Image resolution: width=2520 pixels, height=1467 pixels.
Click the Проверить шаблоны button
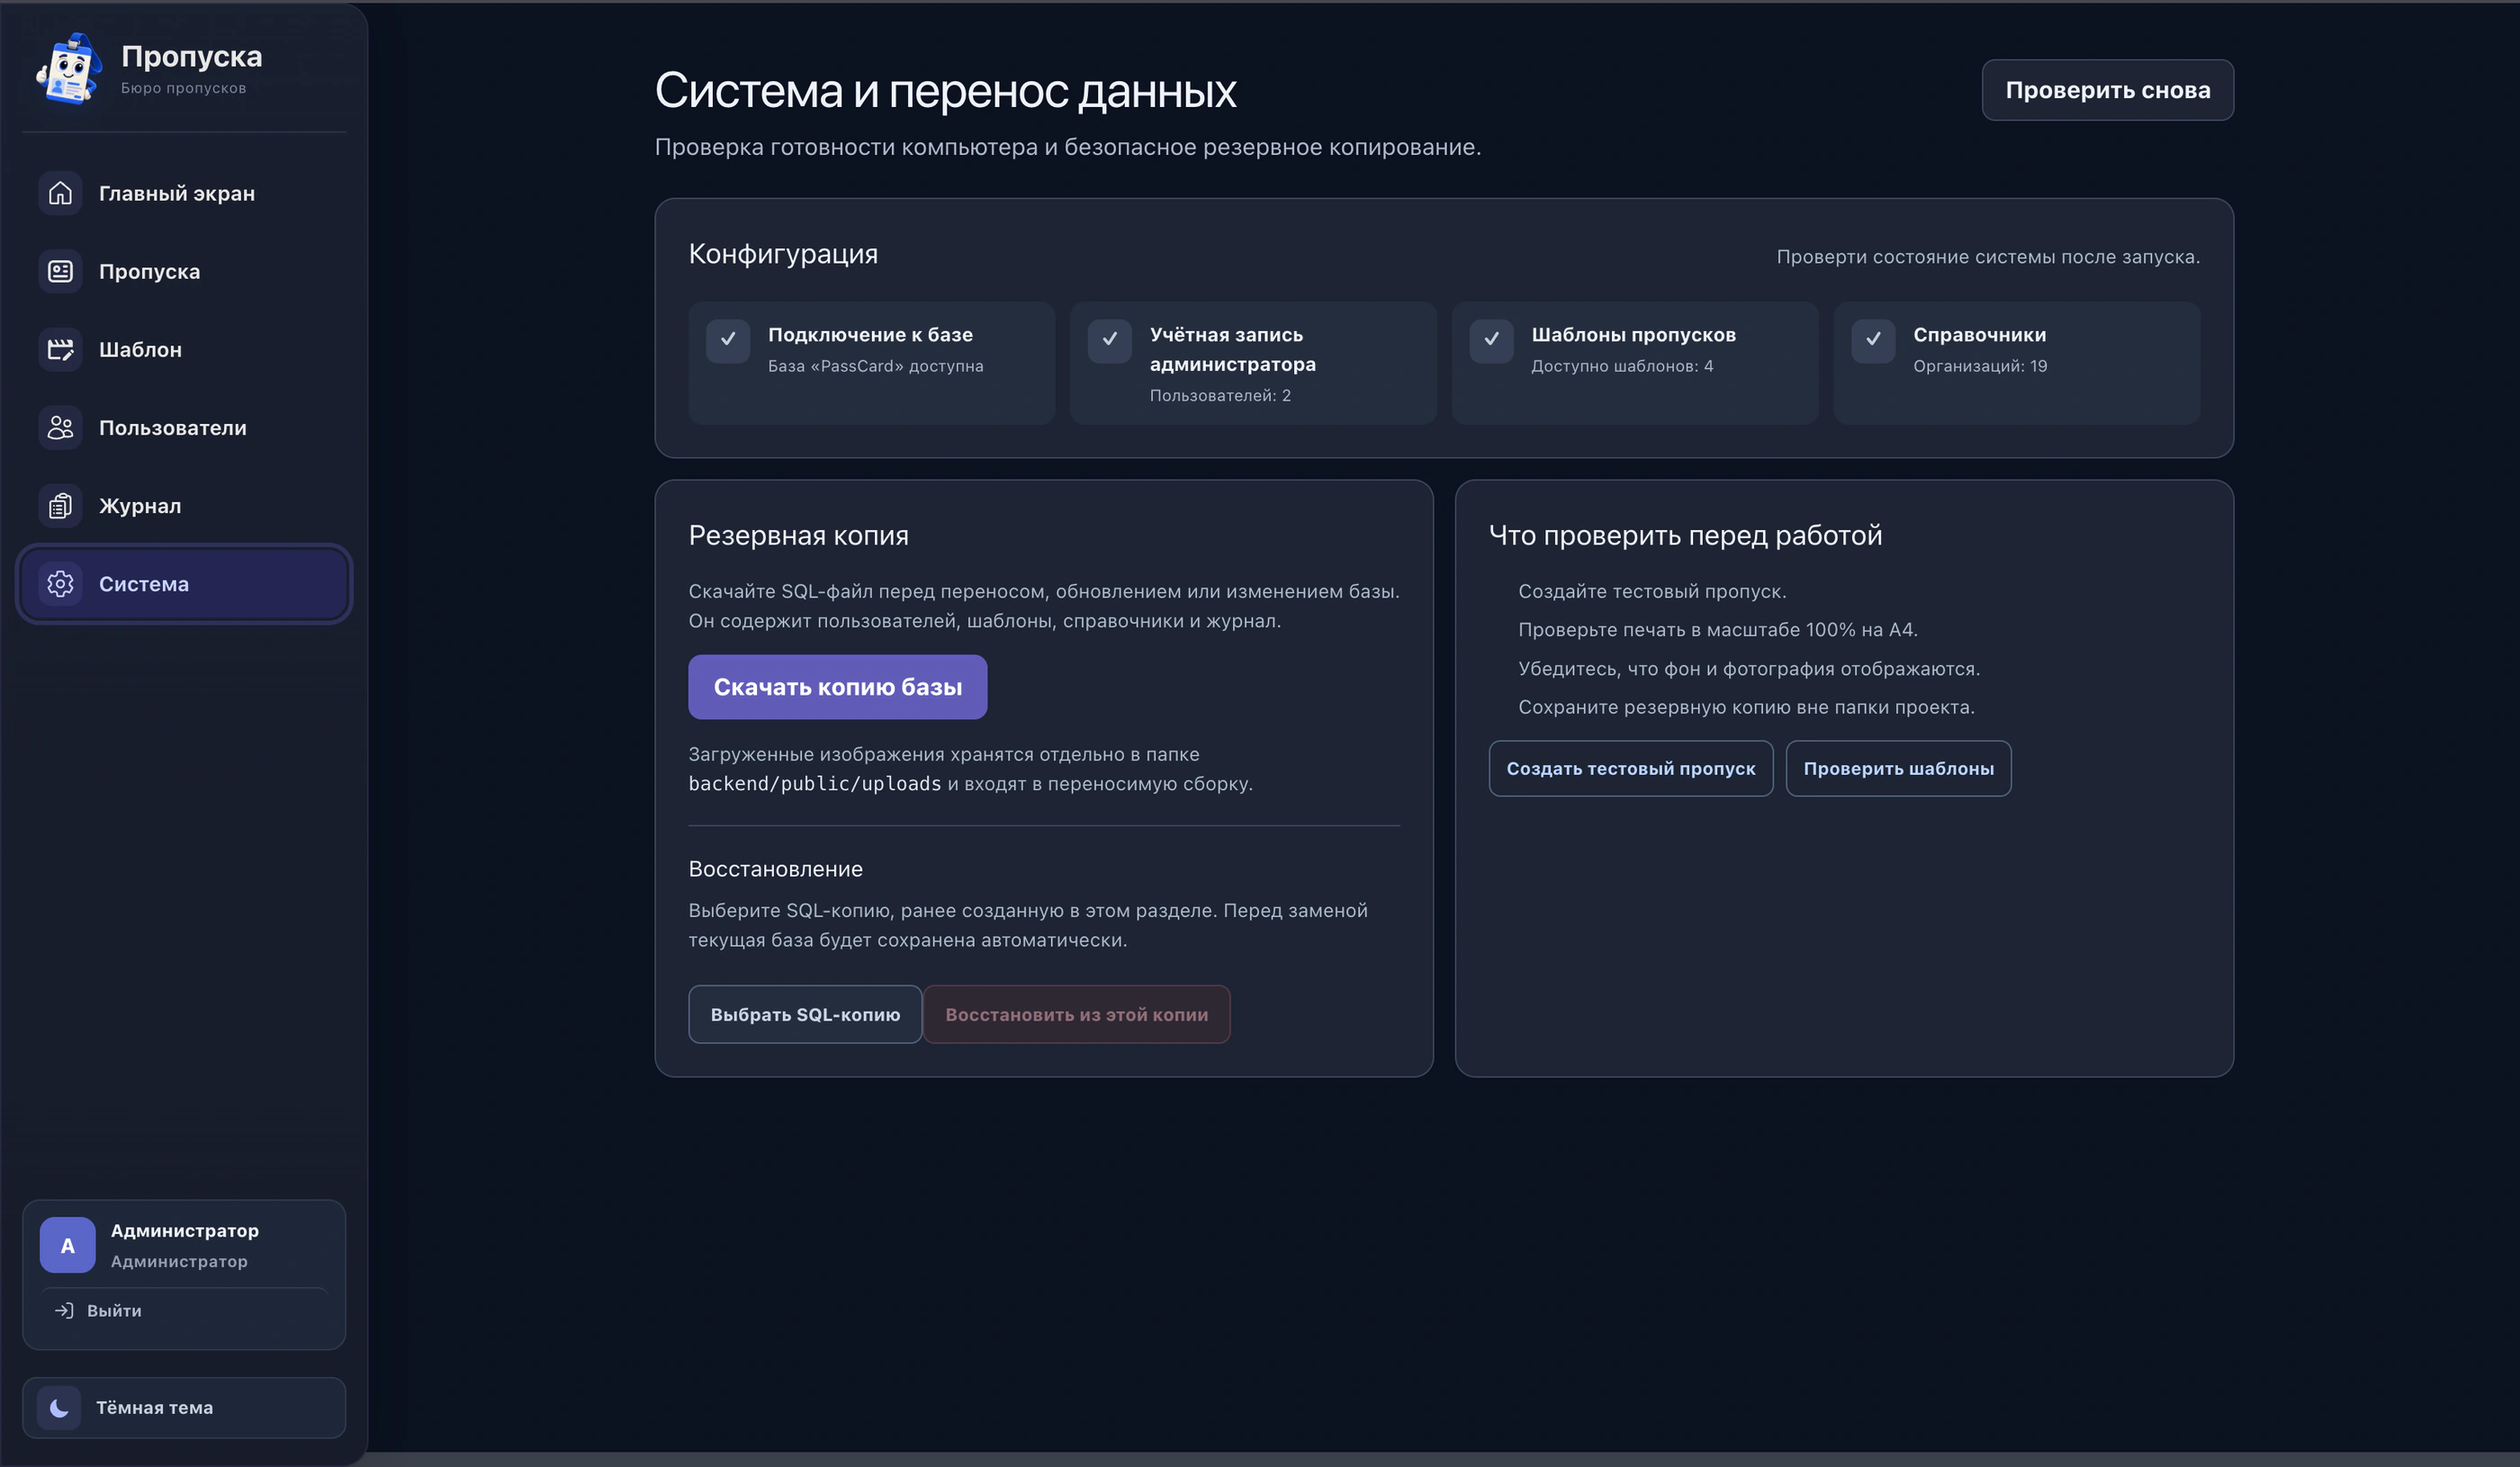[1898, 768]
